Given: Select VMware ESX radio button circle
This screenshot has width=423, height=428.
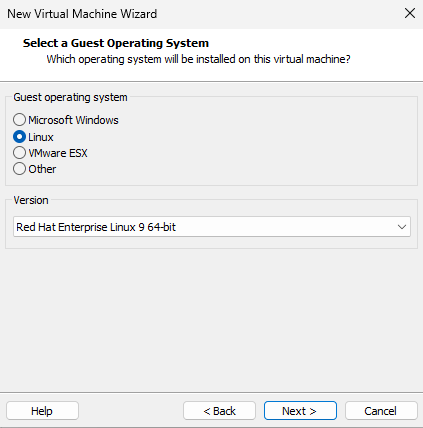Looking at the screenshot, I should tap(19, 153).
